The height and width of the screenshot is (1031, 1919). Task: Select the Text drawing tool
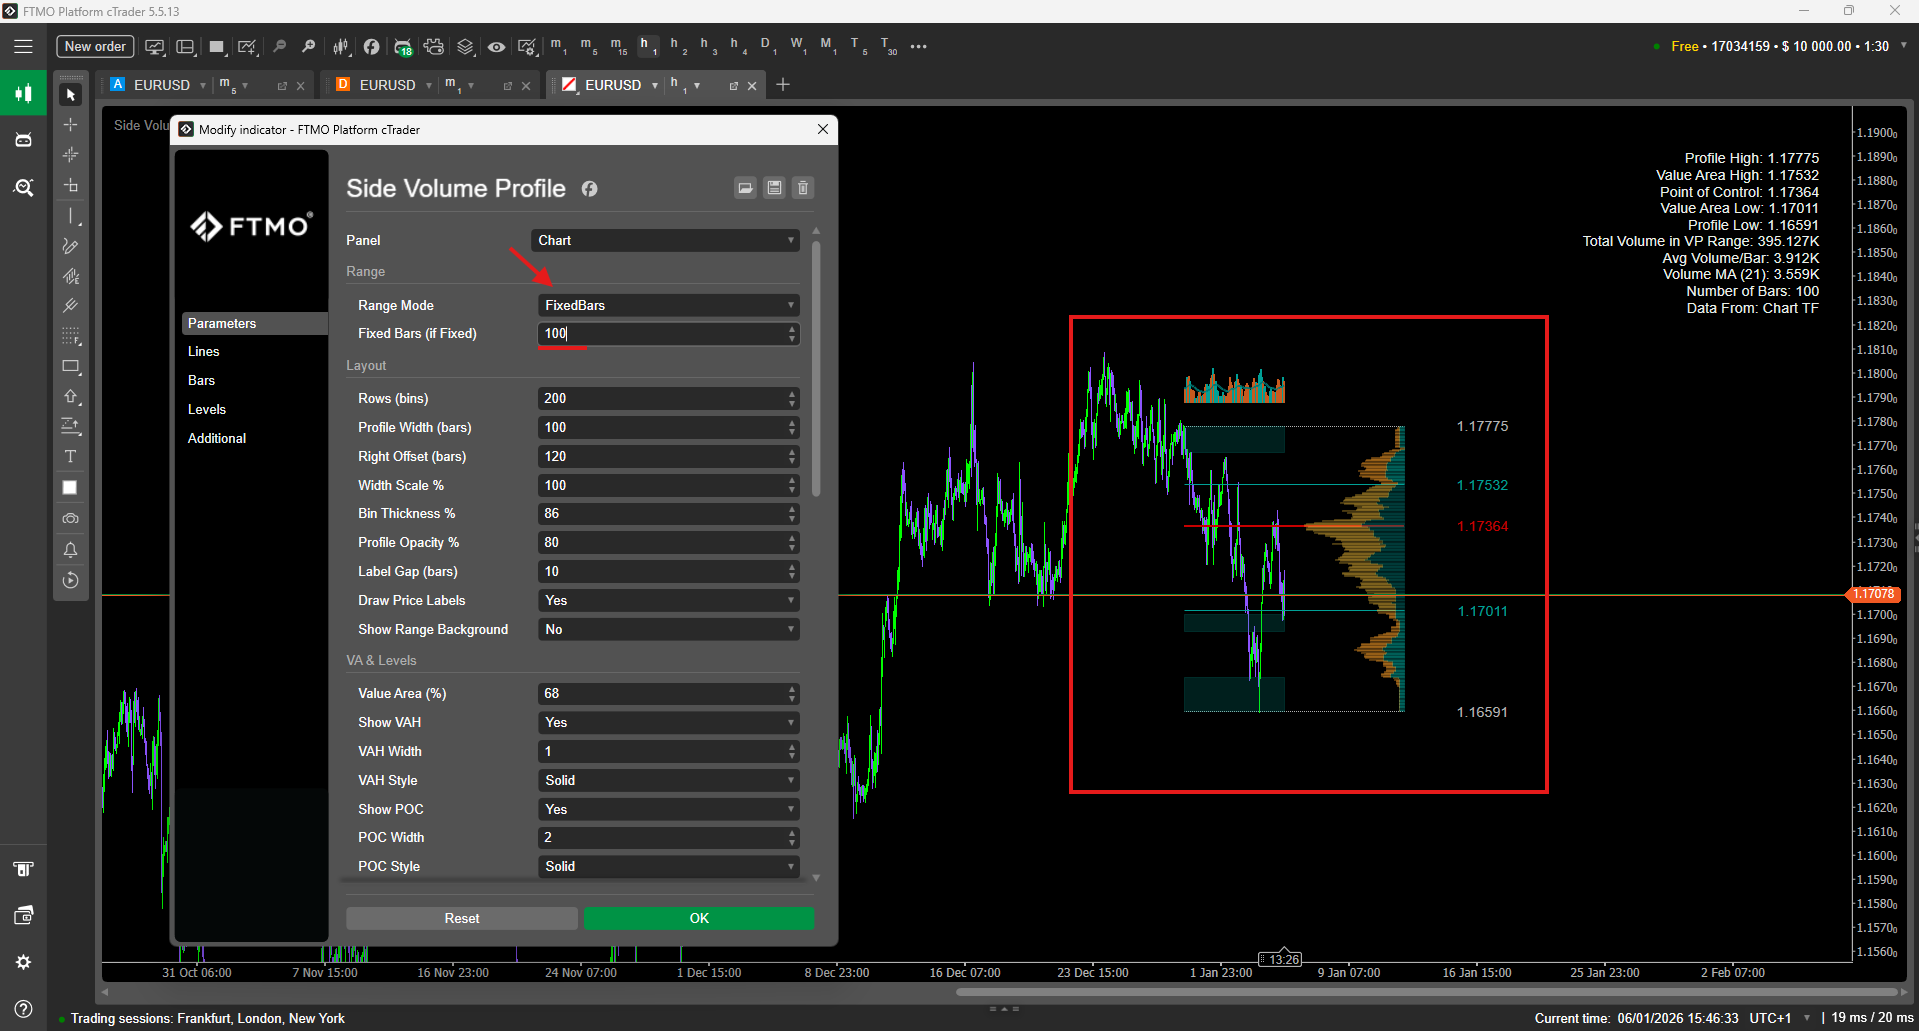coord(70,457)
